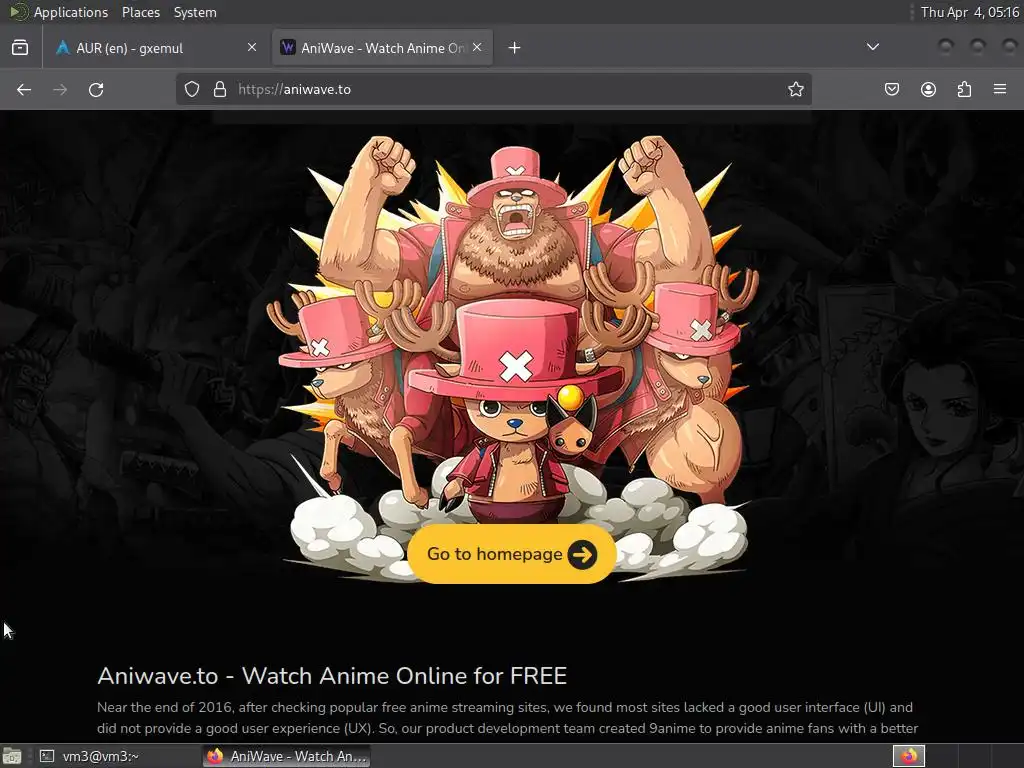The image size is (1024, 768).
Task: Open a new tab with plus button
Action: [x=515, y=48]
